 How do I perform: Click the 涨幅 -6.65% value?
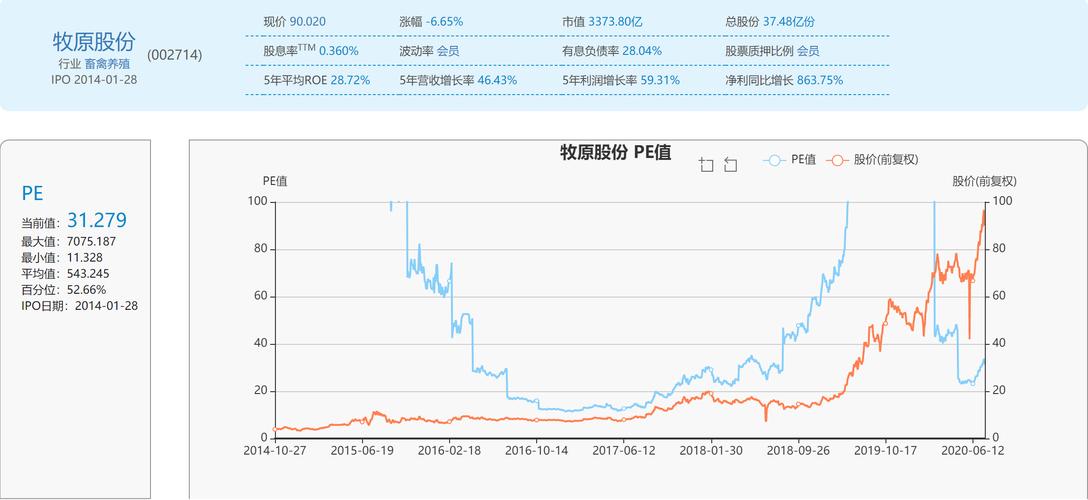(444, 21)
